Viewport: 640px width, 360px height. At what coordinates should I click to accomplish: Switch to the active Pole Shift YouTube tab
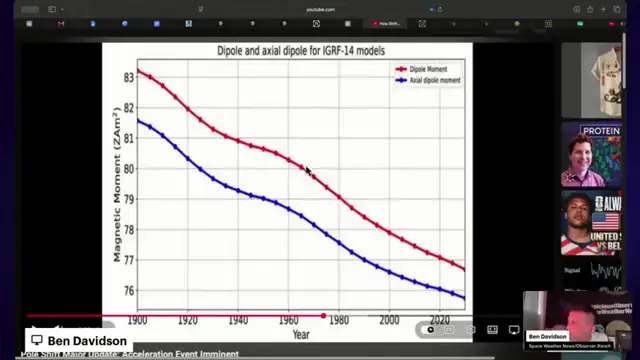[x=386, y=24]
